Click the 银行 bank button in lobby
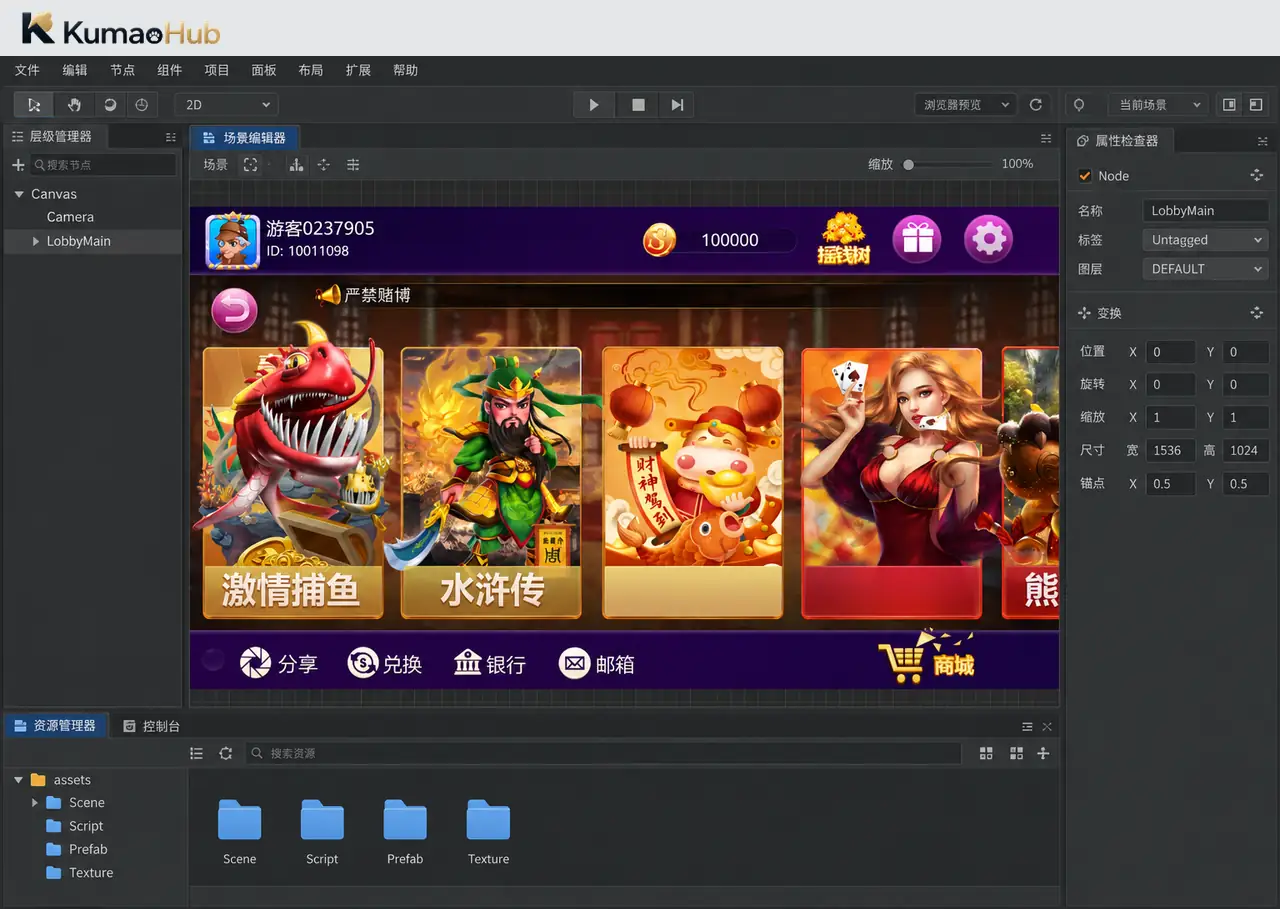The width and height of the screenshot is (1280, 909). pos(489,663)
